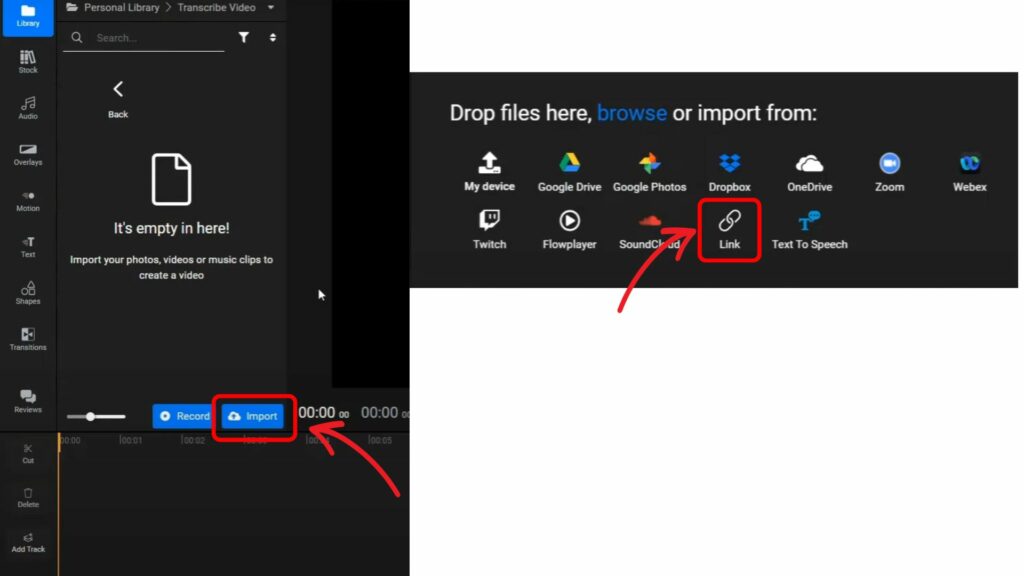Switch to the Library tab
This screenshot has height=576, width=1024.
pyautogui.click(x=27, y=17)
